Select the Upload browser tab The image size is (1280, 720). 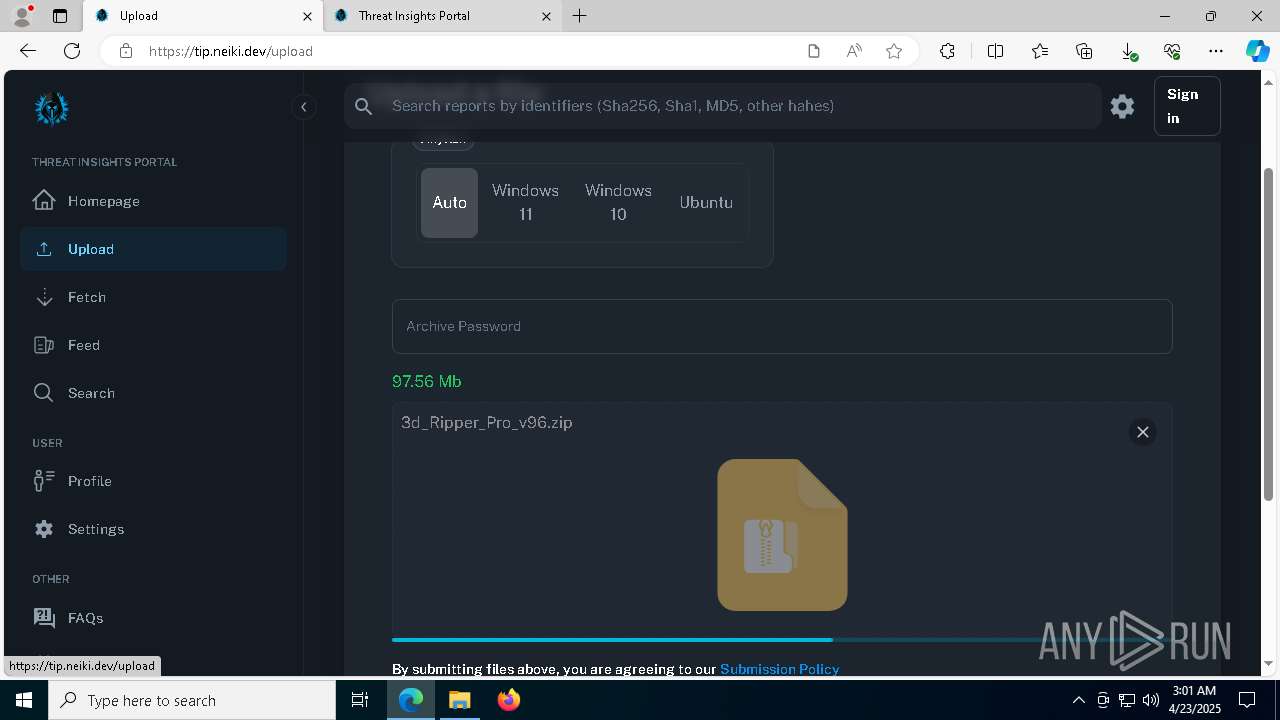click(203, 16)
